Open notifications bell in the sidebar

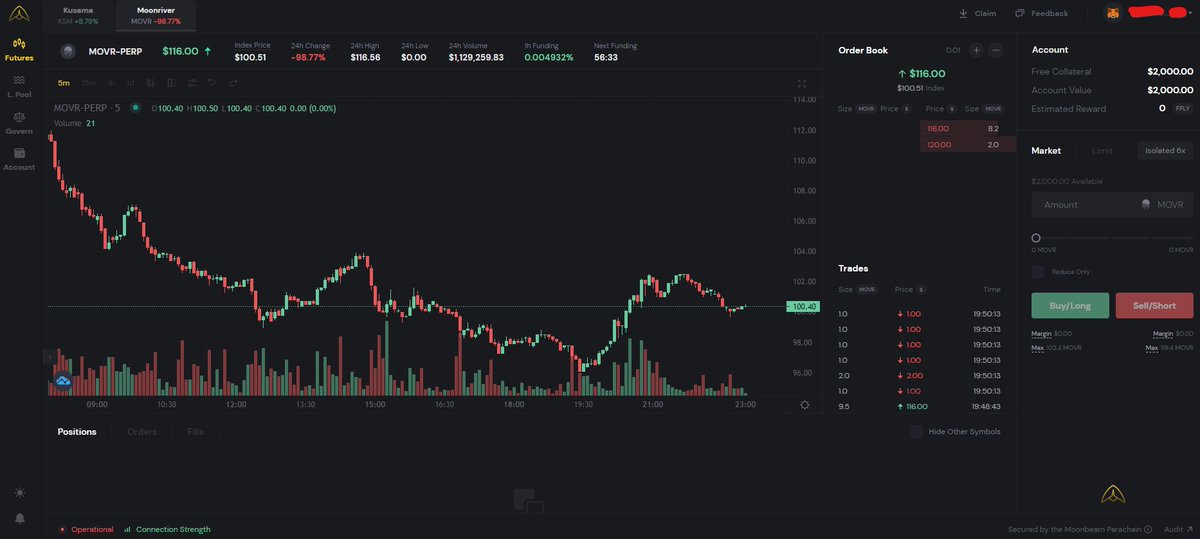tap(20, 518)
